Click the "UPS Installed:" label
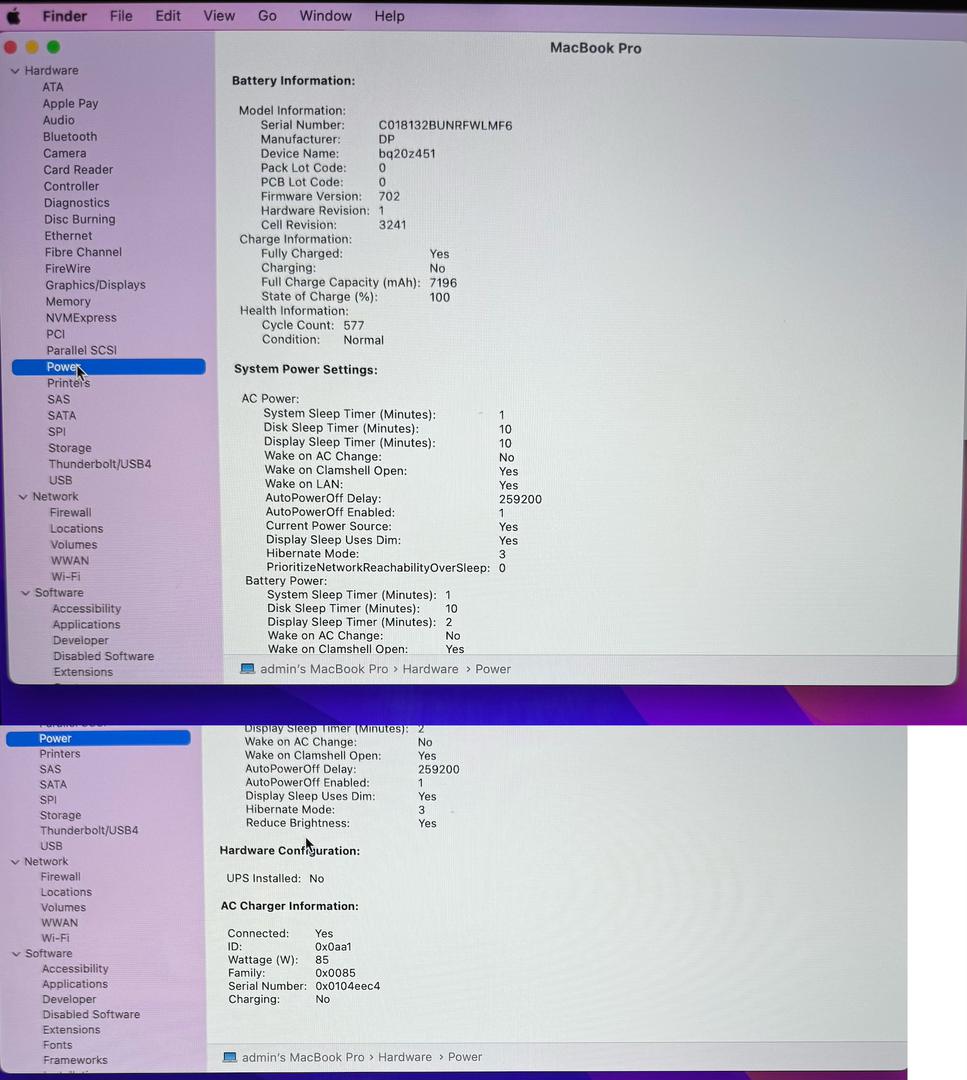The image size is (967, 1080). tap(264, 879)
